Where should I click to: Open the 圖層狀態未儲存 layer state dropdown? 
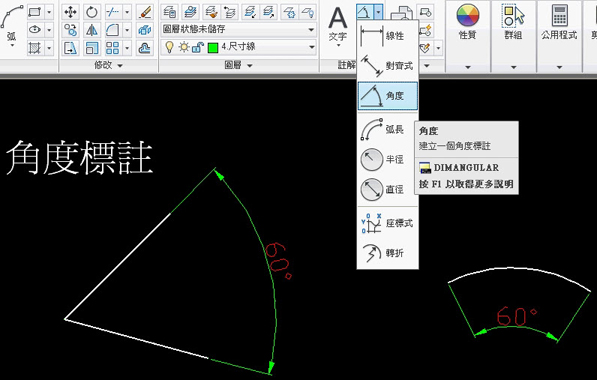point(239,29)
